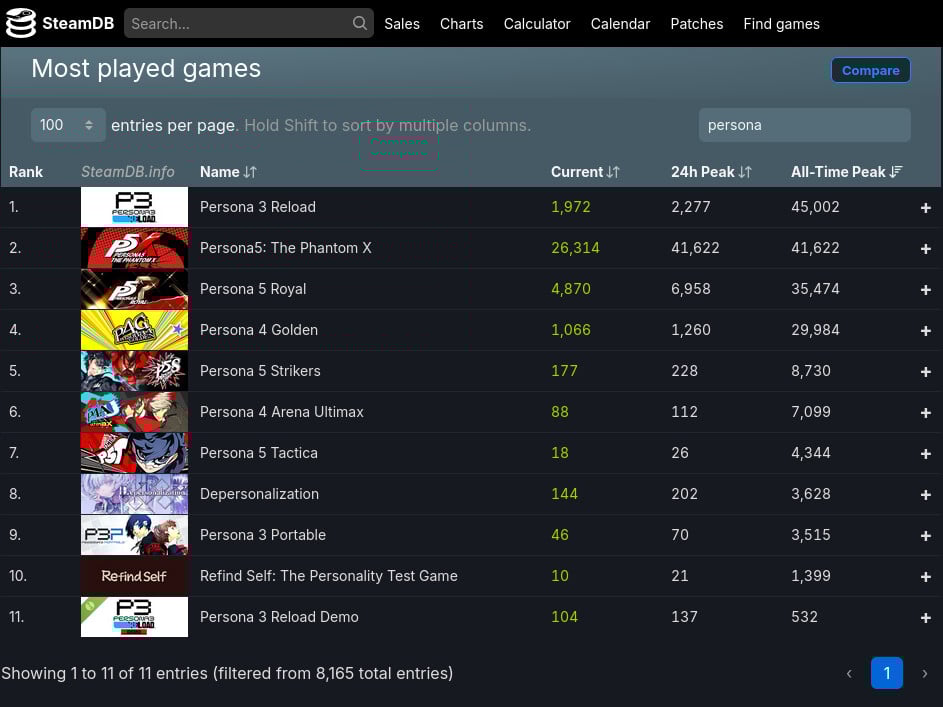Click the current players value 26,314
Viewport: 943px width, 707px height.
pos(575,248)
